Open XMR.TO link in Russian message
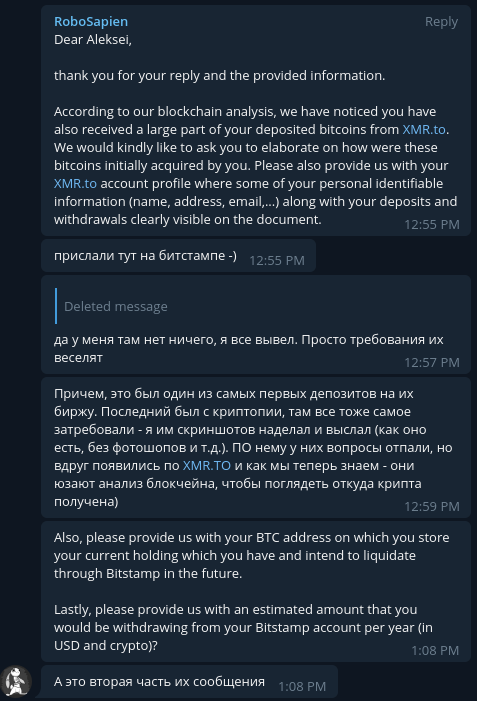Image resolution: width=477 pixels, height=701 pixels. (x=207, y=465)
